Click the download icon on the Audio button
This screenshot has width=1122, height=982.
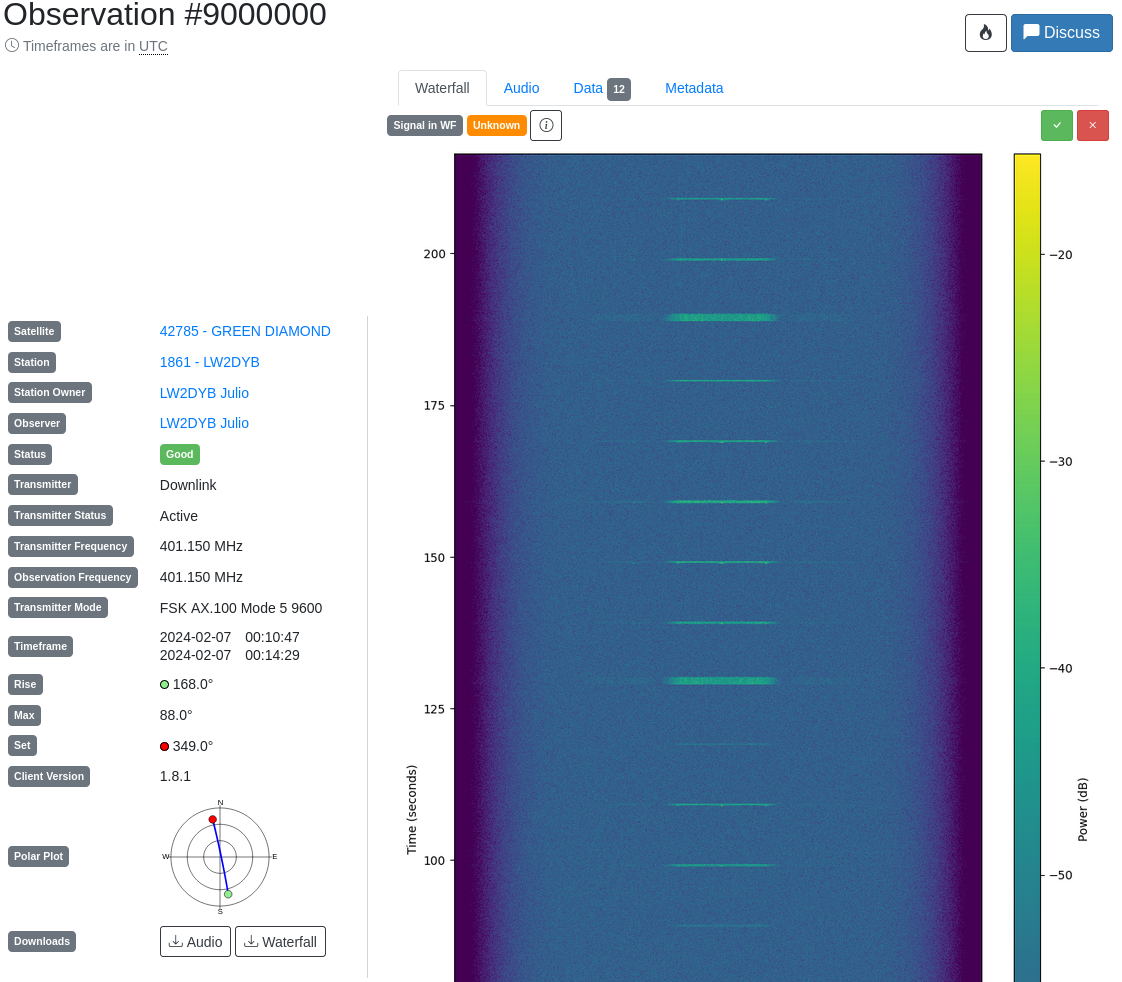pyautogui.click(x=174, y=941)
